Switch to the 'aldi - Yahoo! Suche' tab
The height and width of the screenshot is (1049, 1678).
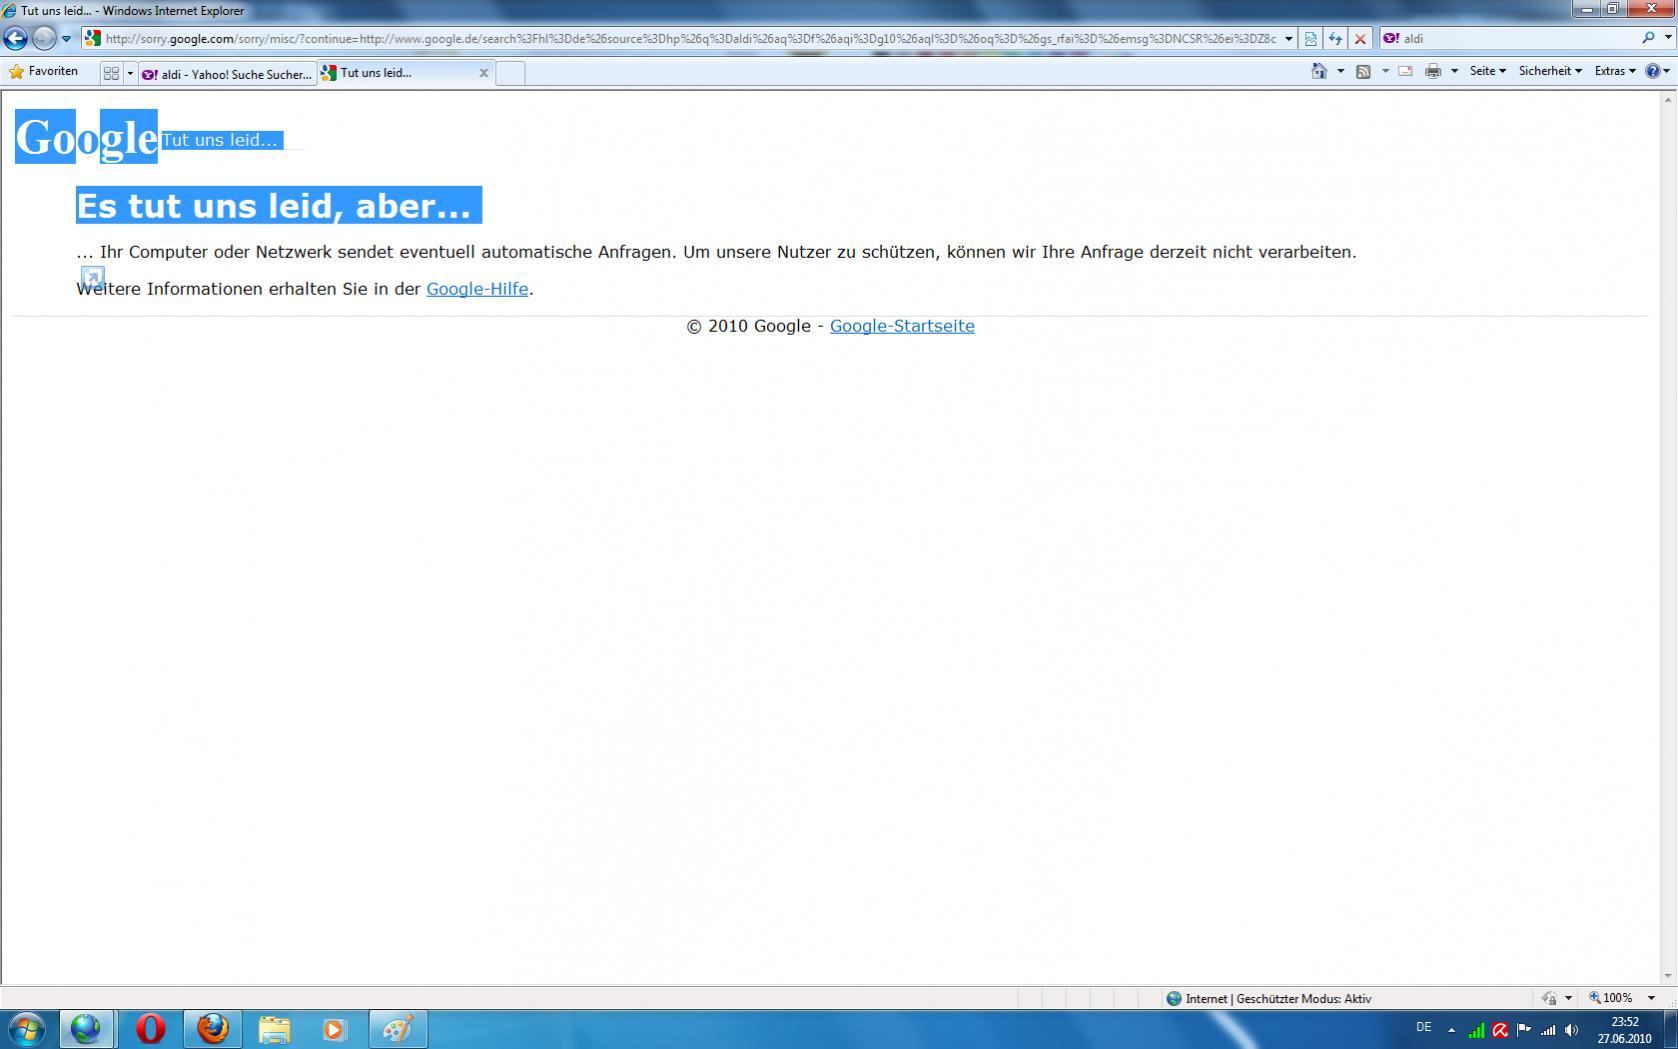pyautogui.click(x=227, y=73)
